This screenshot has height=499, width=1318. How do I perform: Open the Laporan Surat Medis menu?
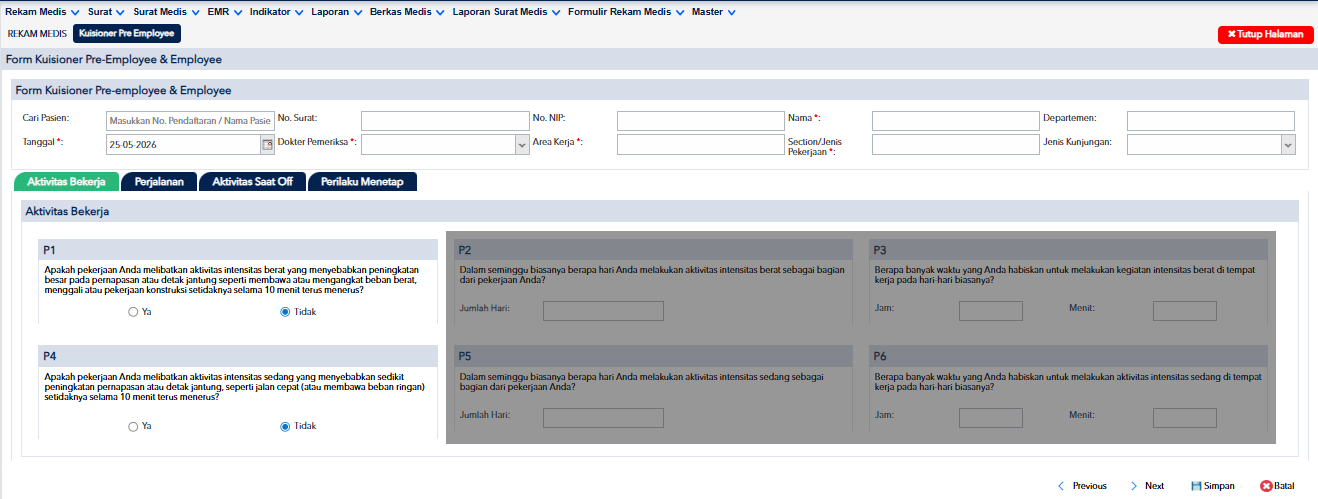(506, 12)
